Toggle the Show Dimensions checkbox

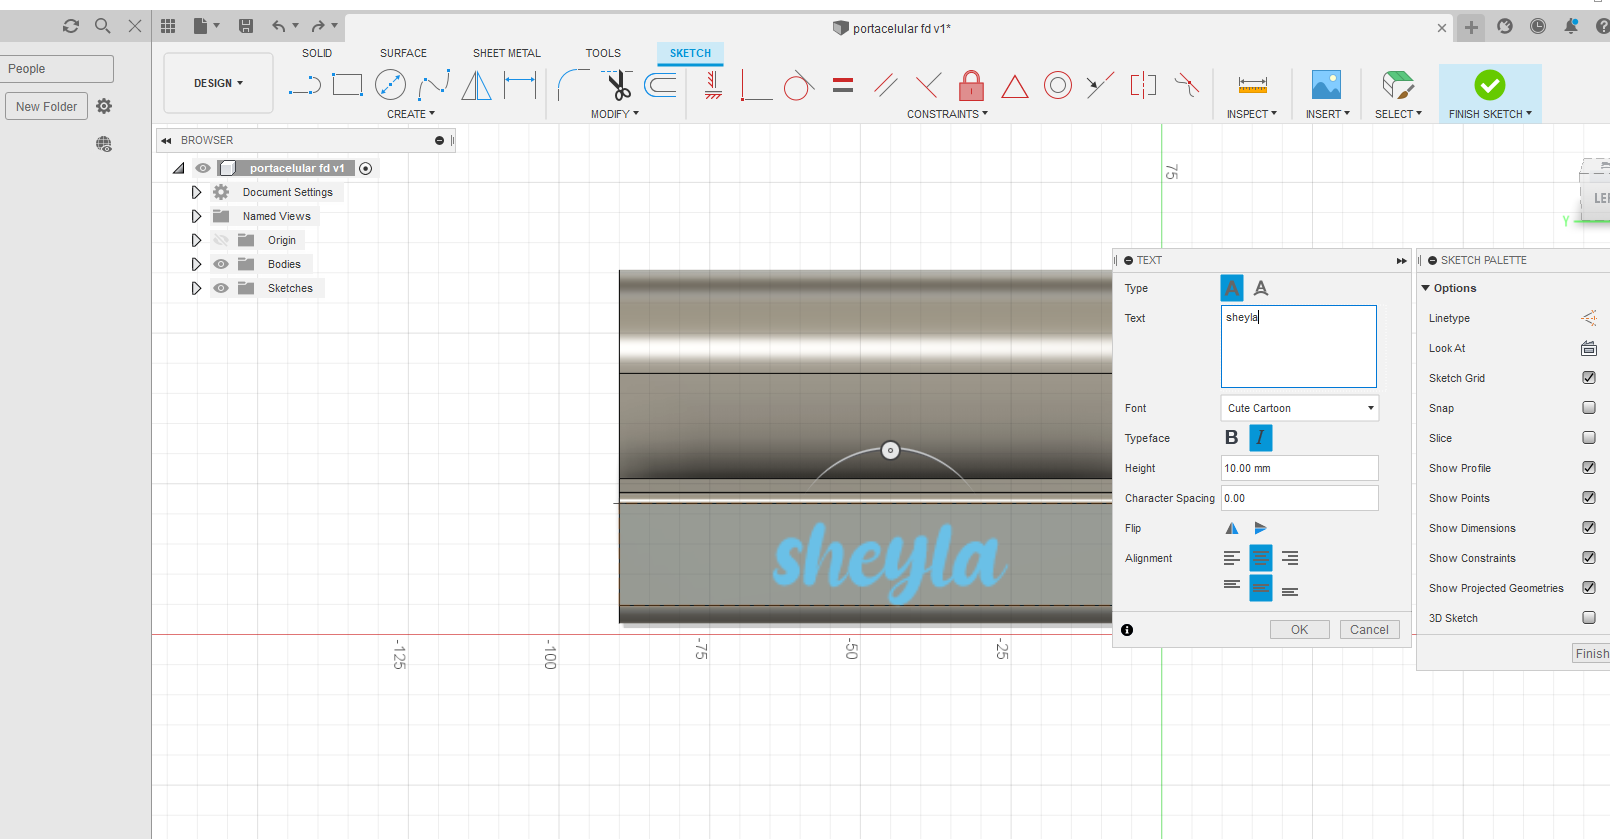click(x=1589, y=528)
